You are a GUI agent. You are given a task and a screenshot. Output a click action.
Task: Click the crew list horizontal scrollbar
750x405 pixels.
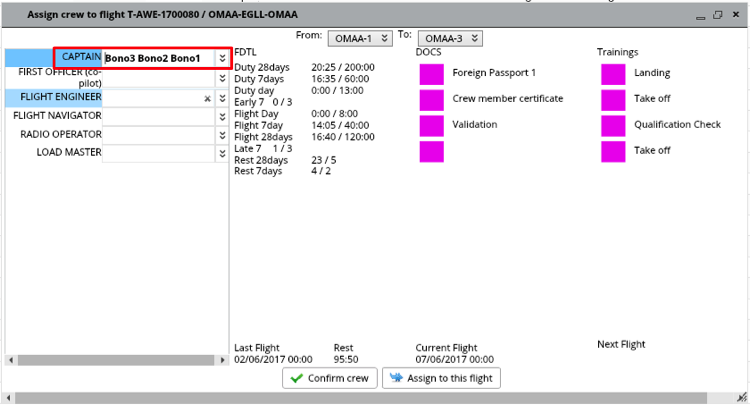click(115, 359)
